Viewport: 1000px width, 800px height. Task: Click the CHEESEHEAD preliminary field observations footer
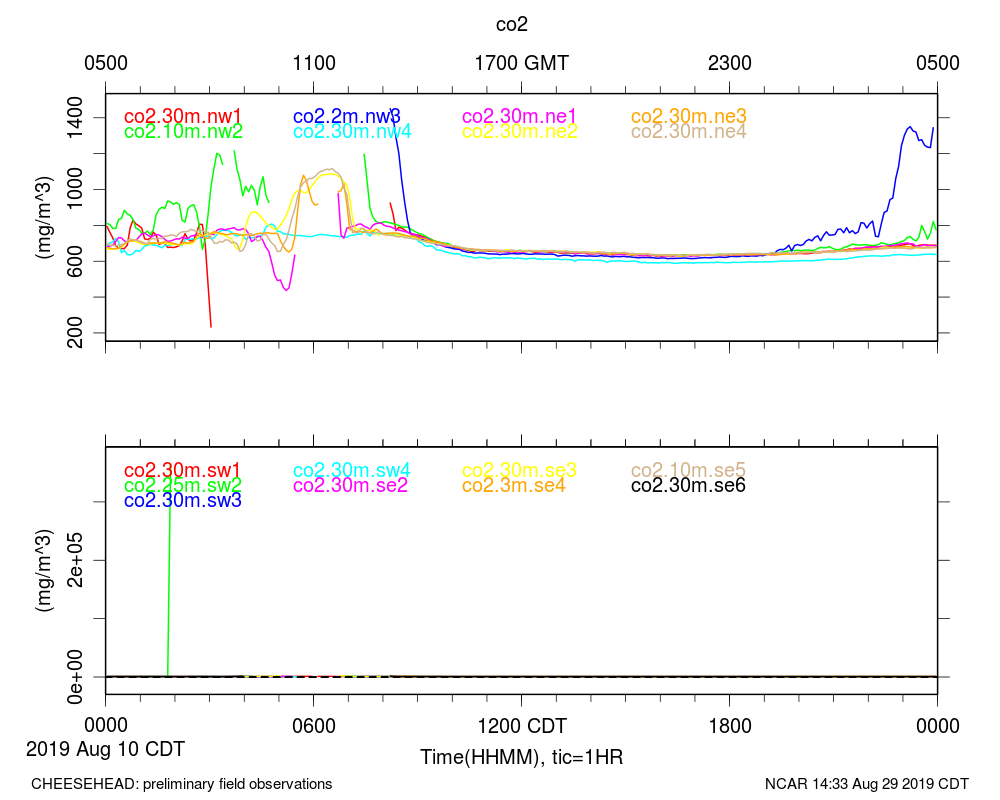[182, 784]
